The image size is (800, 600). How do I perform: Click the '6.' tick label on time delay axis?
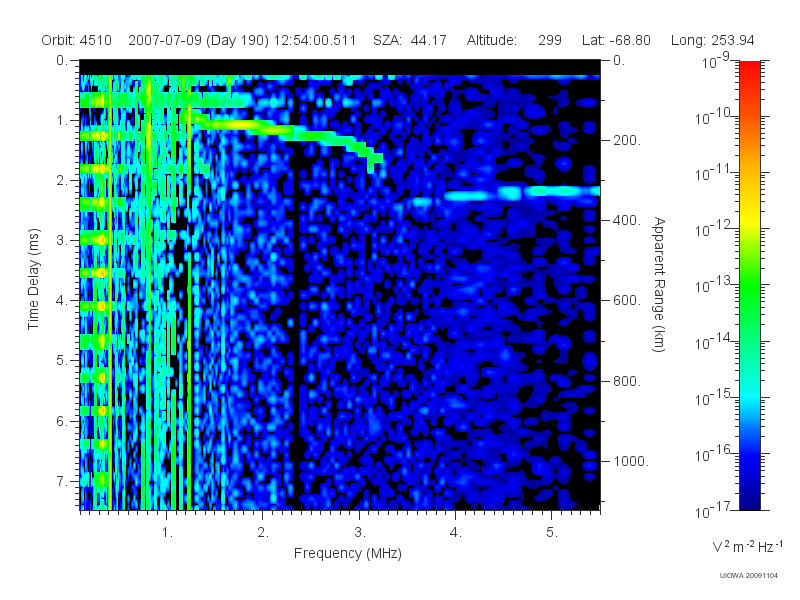(x=62, y=421)
